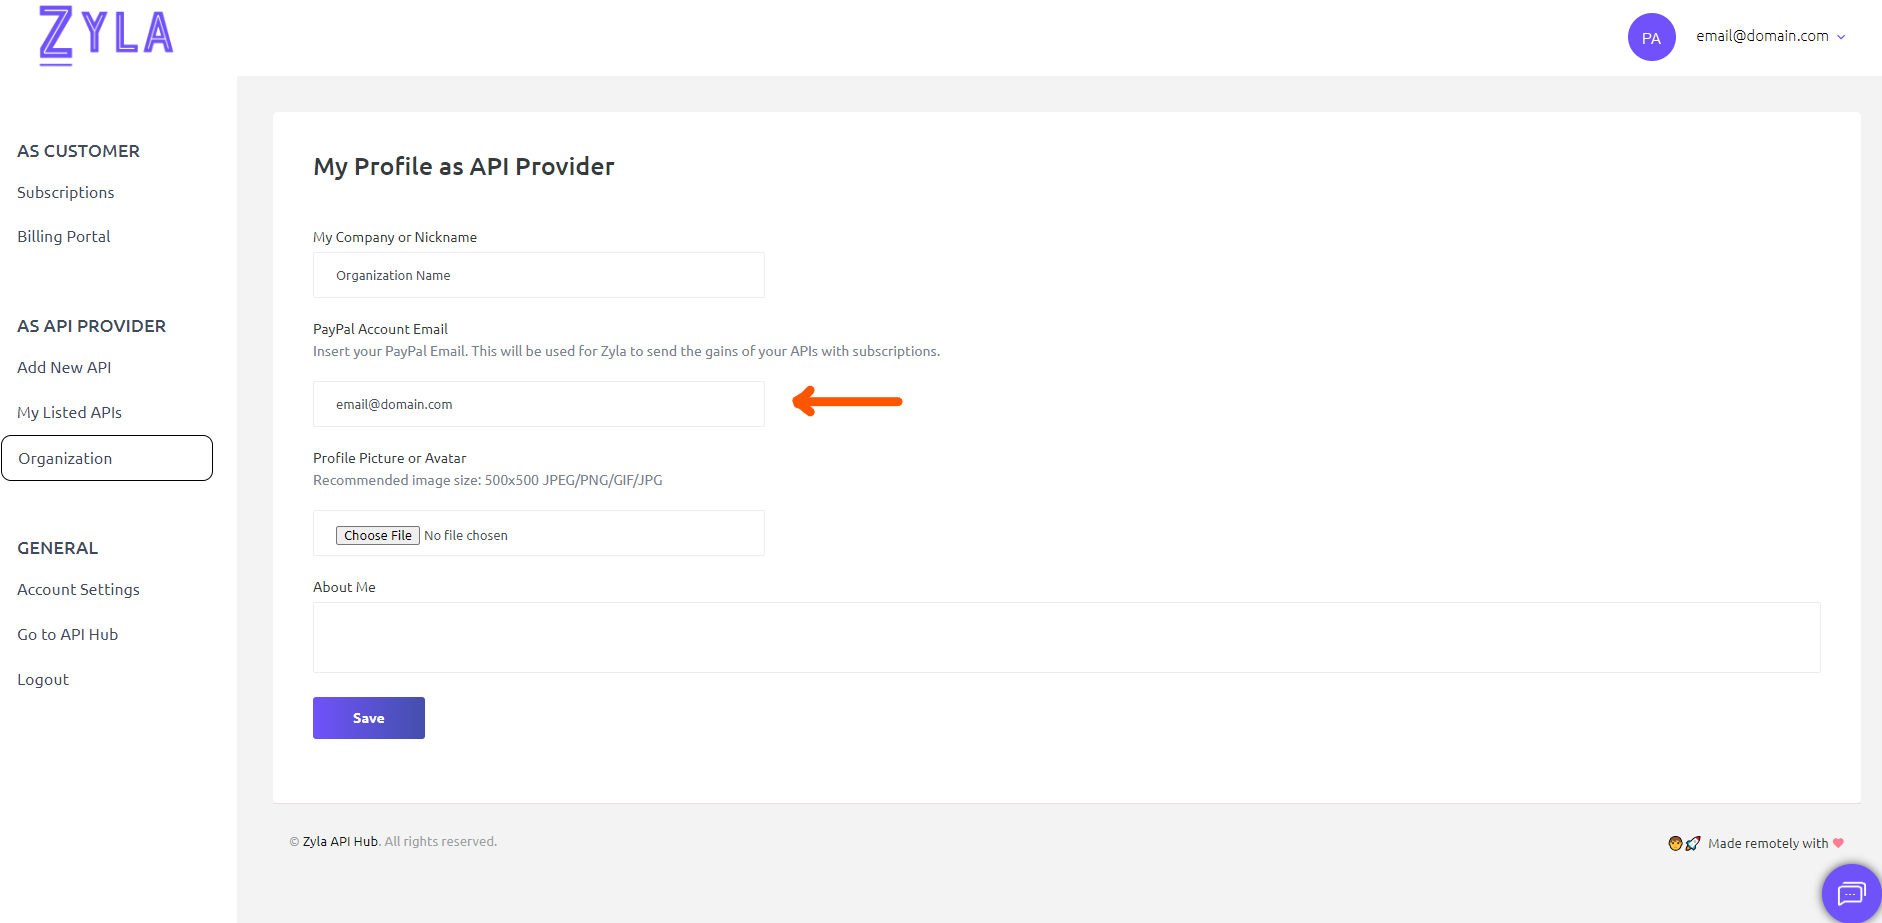Click the Choose File button
This screenshot has height=923, width=1882.
point(378,535)
